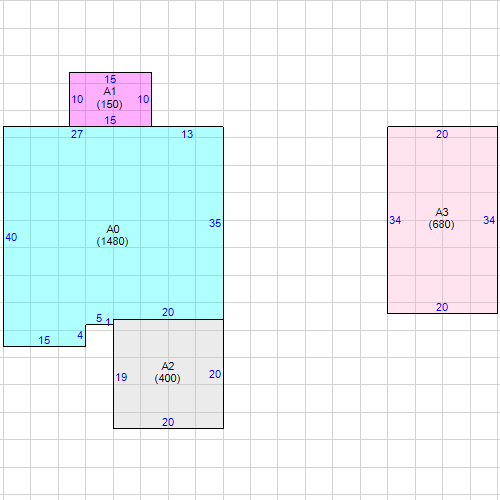Select the A3 (680) area label

click(x=442, y=218)
